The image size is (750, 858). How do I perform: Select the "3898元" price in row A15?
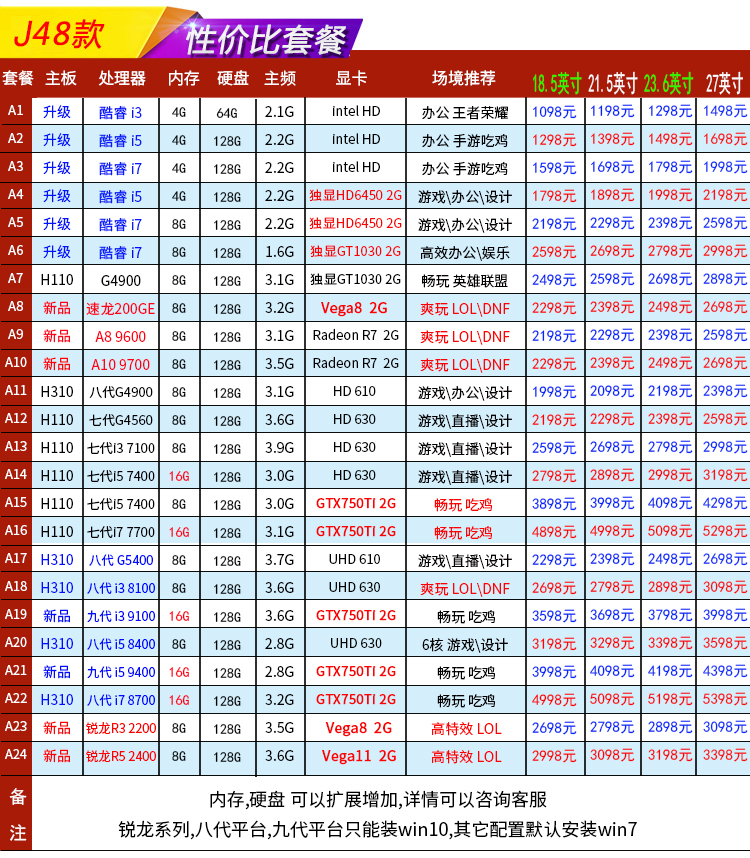click(555, 503)
